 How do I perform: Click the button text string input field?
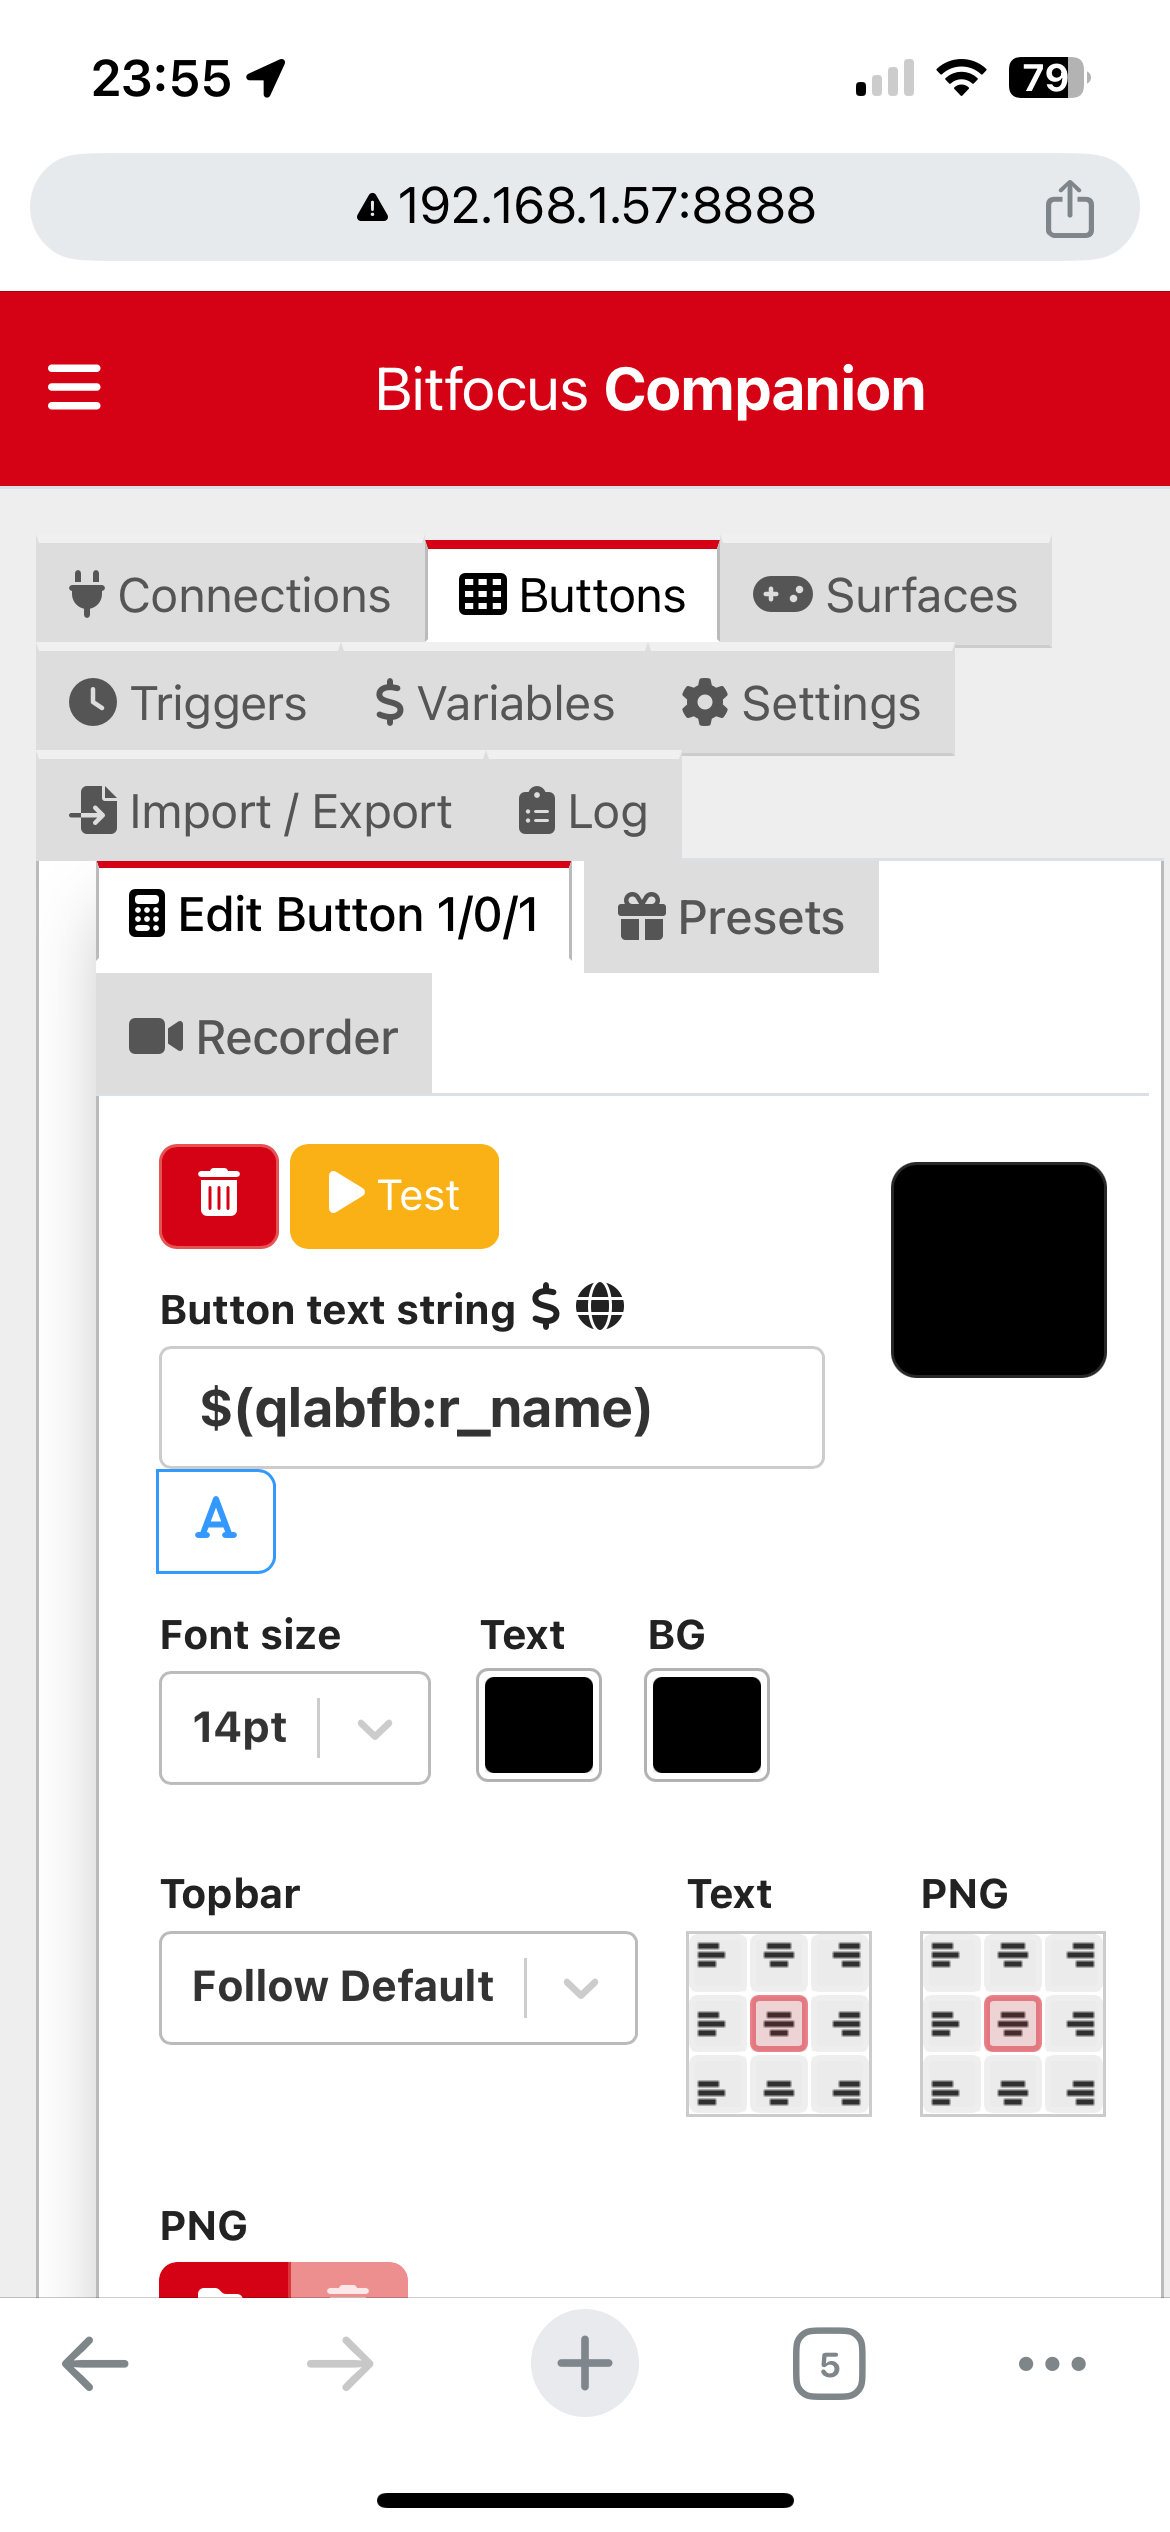click(491, 1408)
